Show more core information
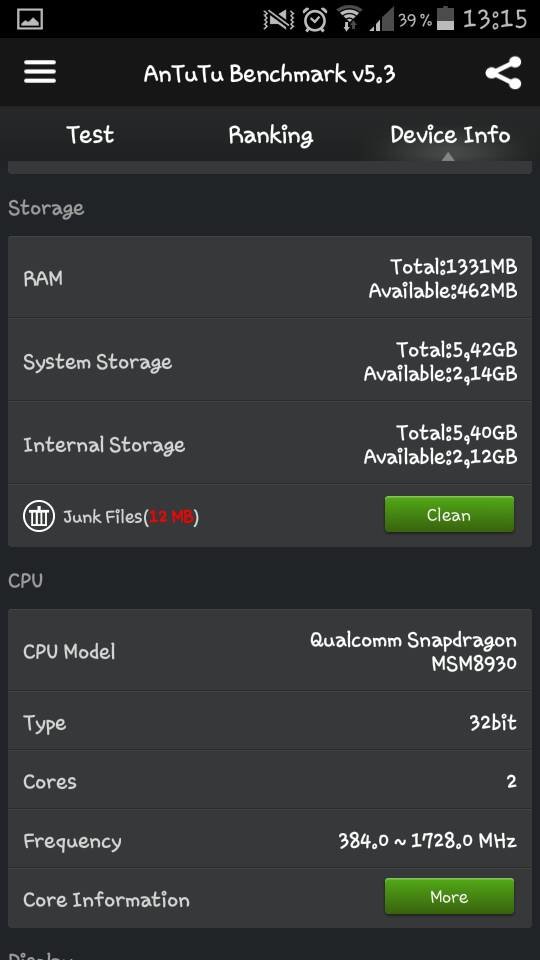 pos(449,896)
